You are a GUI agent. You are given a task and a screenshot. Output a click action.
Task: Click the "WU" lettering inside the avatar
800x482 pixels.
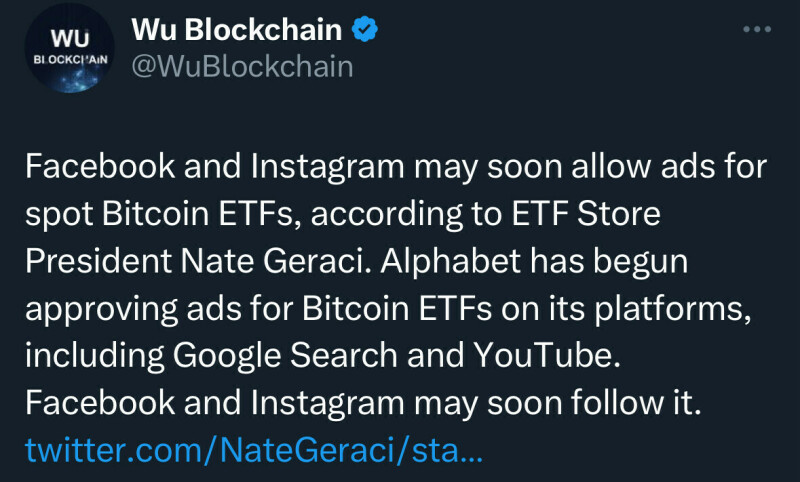[x=70, y=37]
